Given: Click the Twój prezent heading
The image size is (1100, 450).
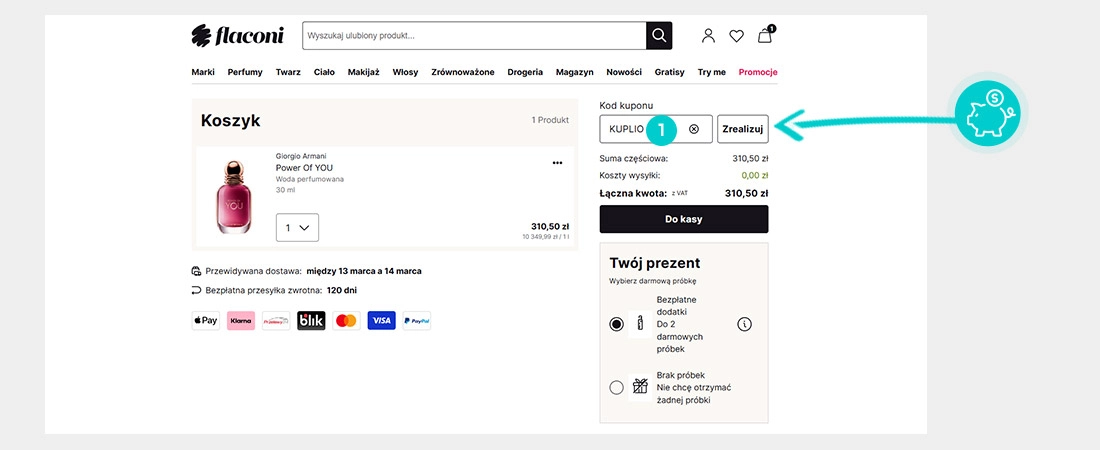Looking at the screenshot, I should coord(655,263).
